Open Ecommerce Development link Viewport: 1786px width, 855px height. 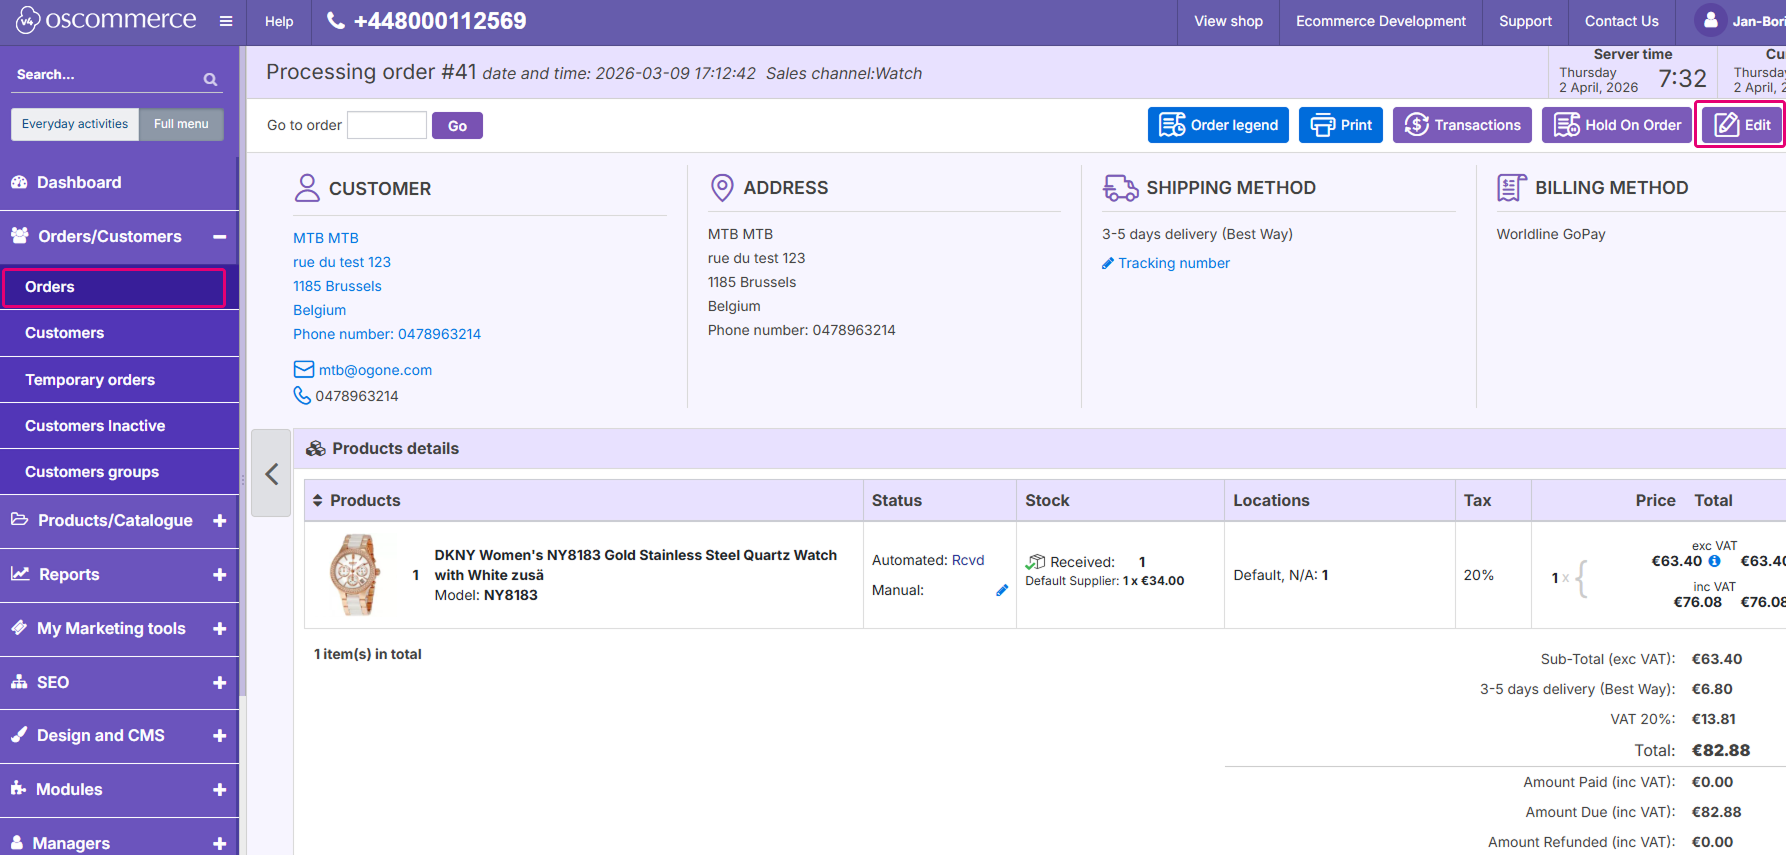[x=1381, y=21]
